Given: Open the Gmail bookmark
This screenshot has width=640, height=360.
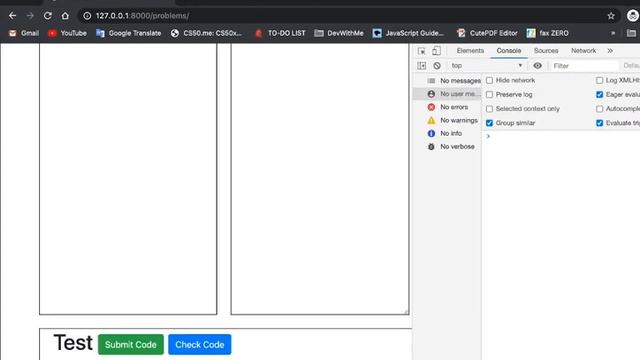Looking at the screenshot, I should 24,33.
